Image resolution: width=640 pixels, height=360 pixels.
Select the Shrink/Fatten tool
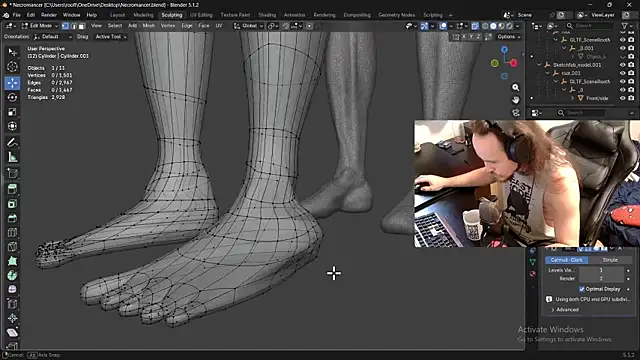12,318
